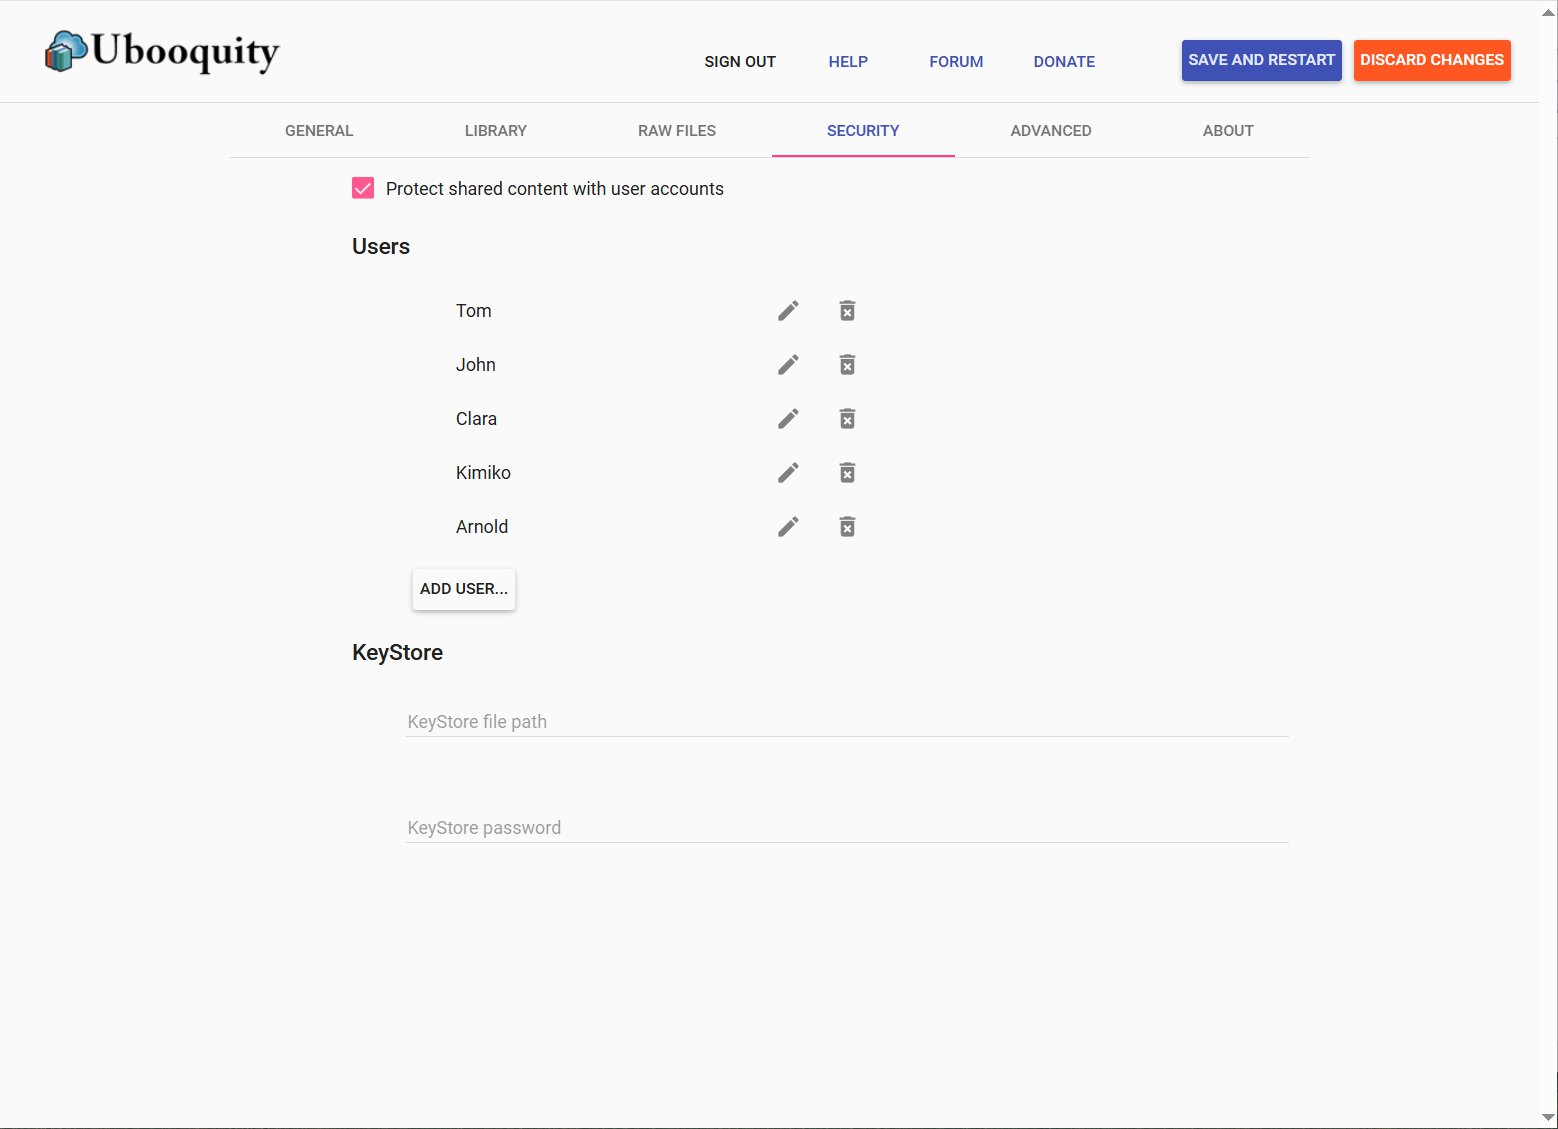
Task: Remove user John using the trash icon
Action: [847, 365]
